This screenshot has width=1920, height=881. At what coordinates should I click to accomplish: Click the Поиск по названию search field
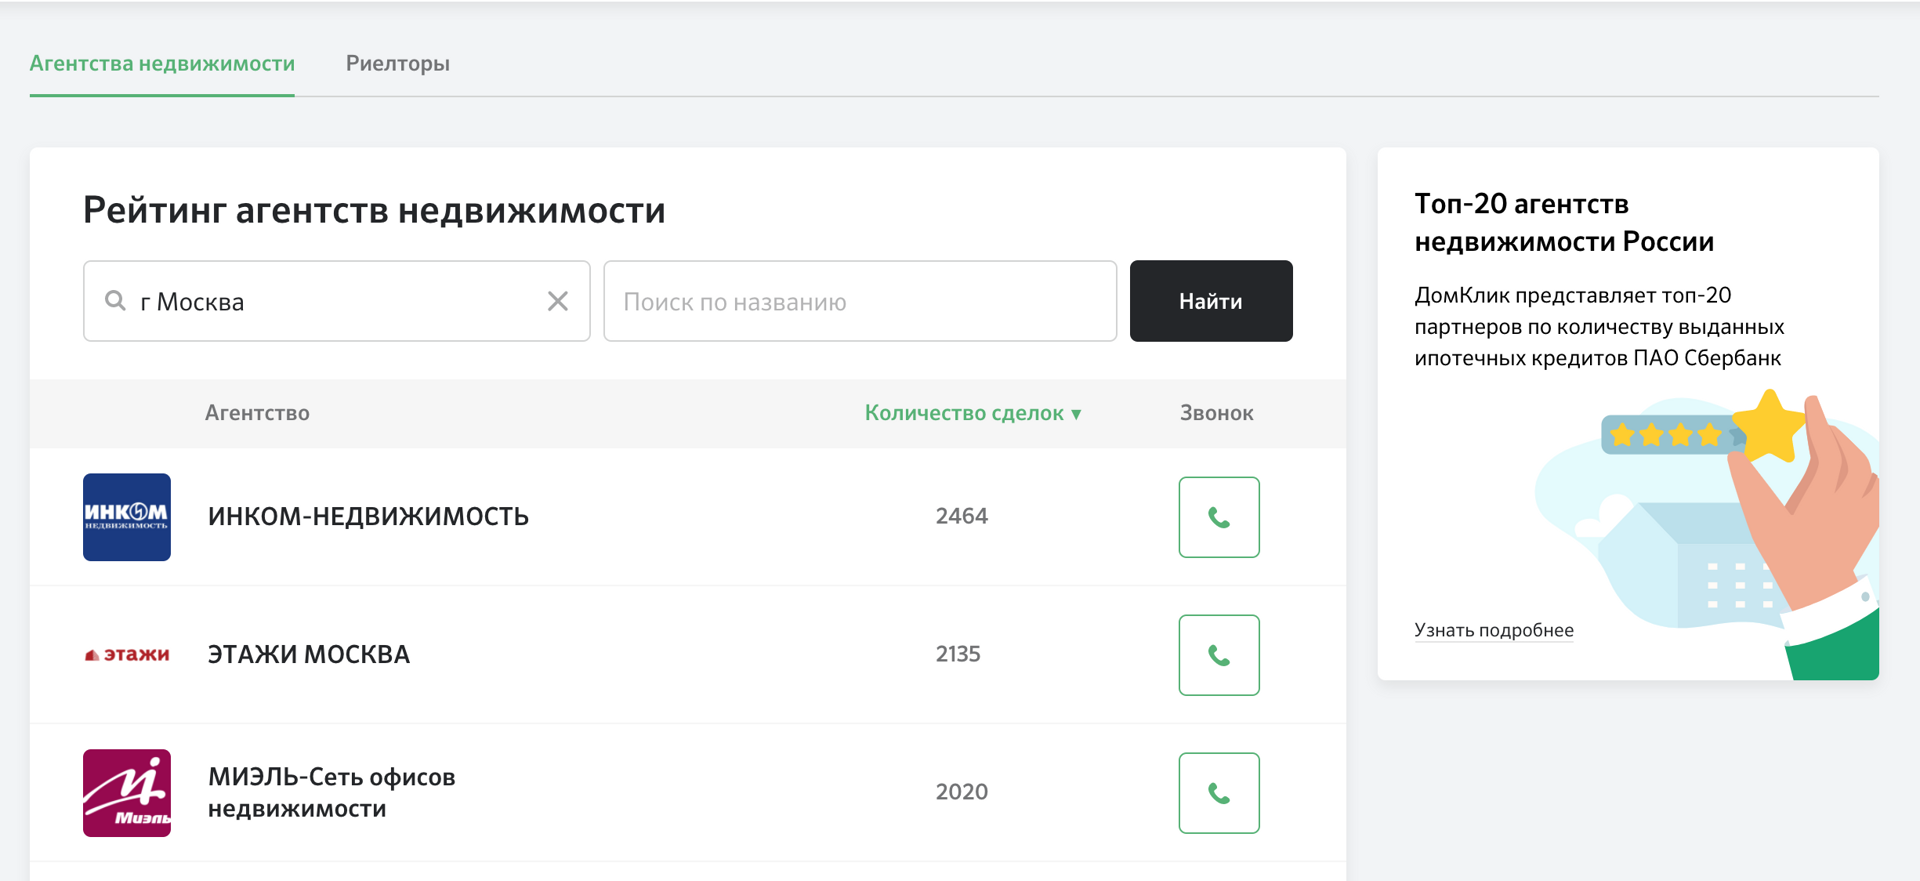click(x=860, y=301)
